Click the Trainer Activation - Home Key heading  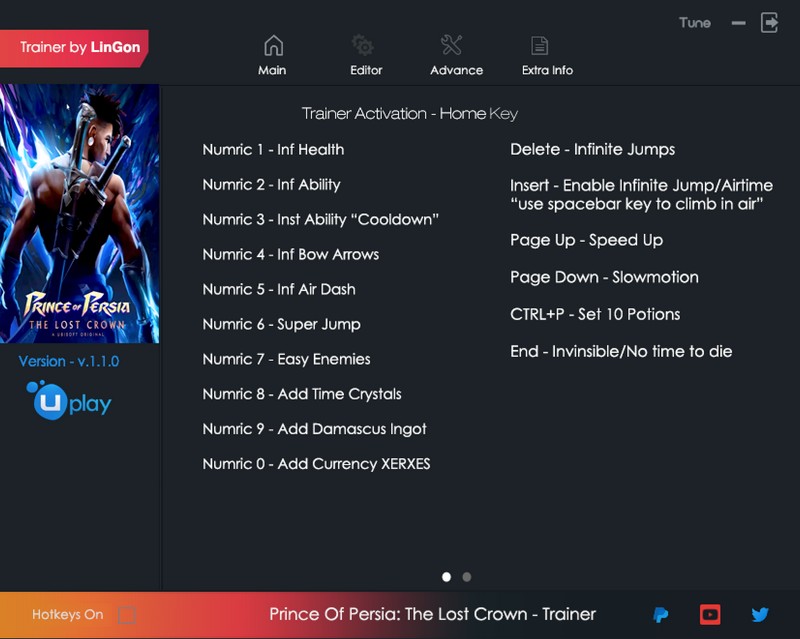tap(410, 113)
